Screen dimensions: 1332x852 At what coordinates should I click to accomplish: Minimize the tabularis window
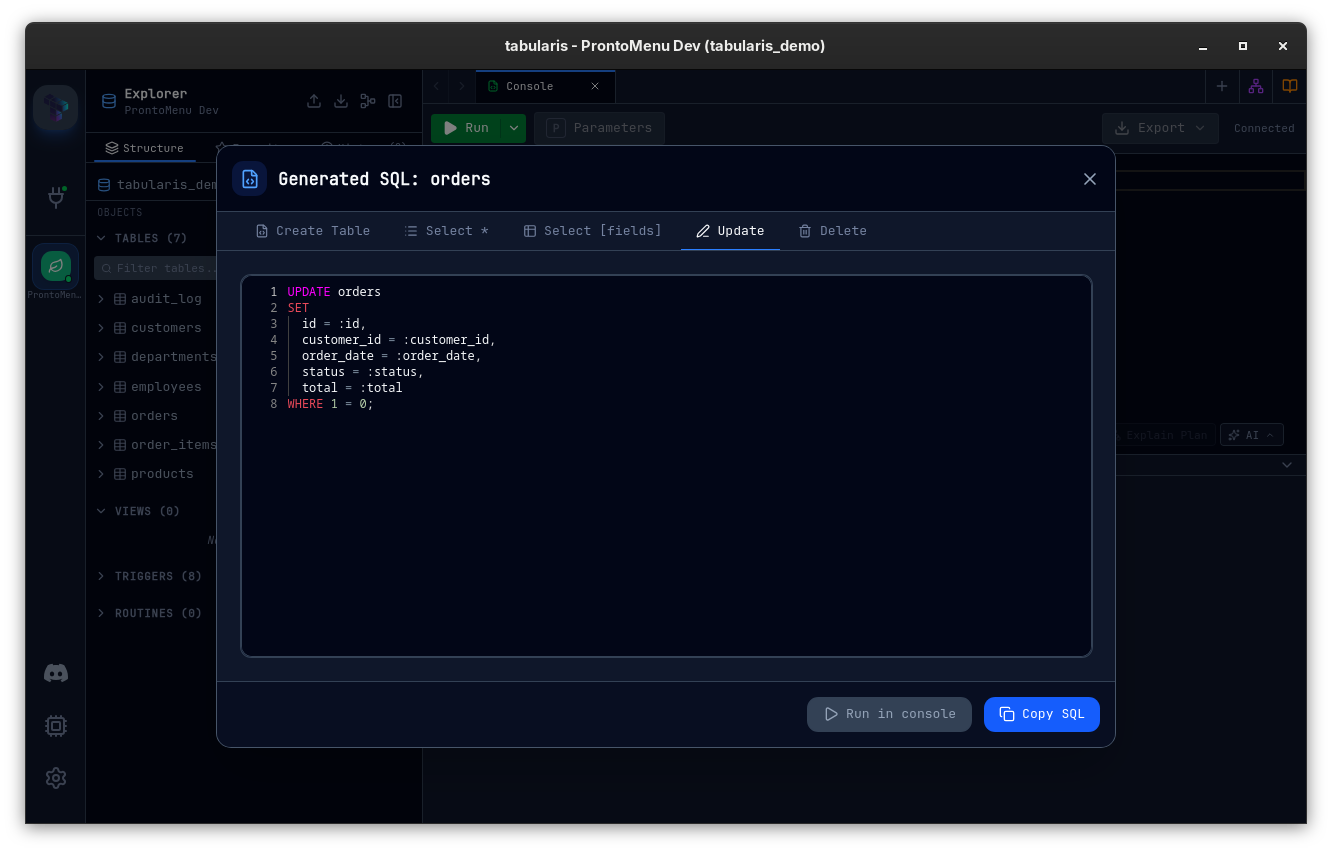1203,46
